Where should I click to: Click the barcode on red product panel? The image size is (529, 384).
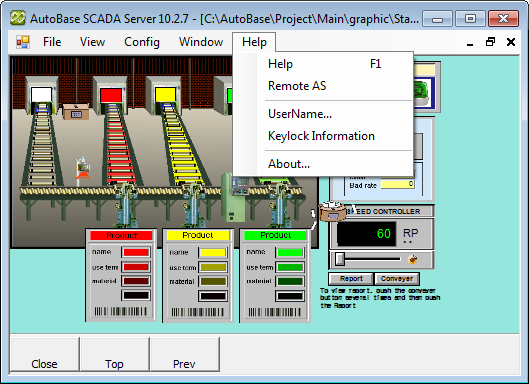tap(120, 311)
